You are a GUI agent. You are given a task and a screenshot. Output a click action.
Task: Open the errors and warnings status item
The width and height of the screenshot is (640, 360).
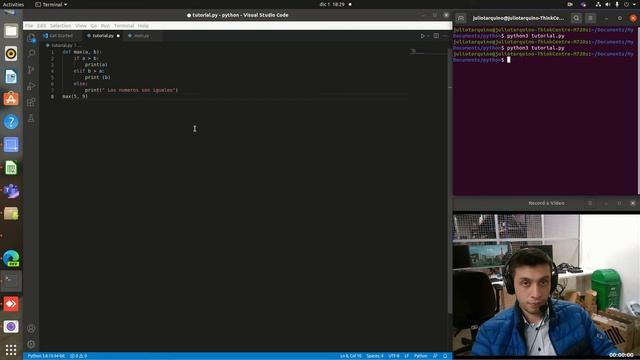(78, 356)
